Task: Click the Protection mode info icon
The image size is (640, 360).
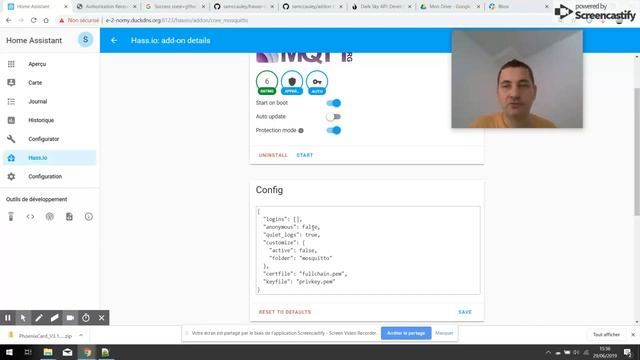Action: pyautogui.click(x=301, y=131)
